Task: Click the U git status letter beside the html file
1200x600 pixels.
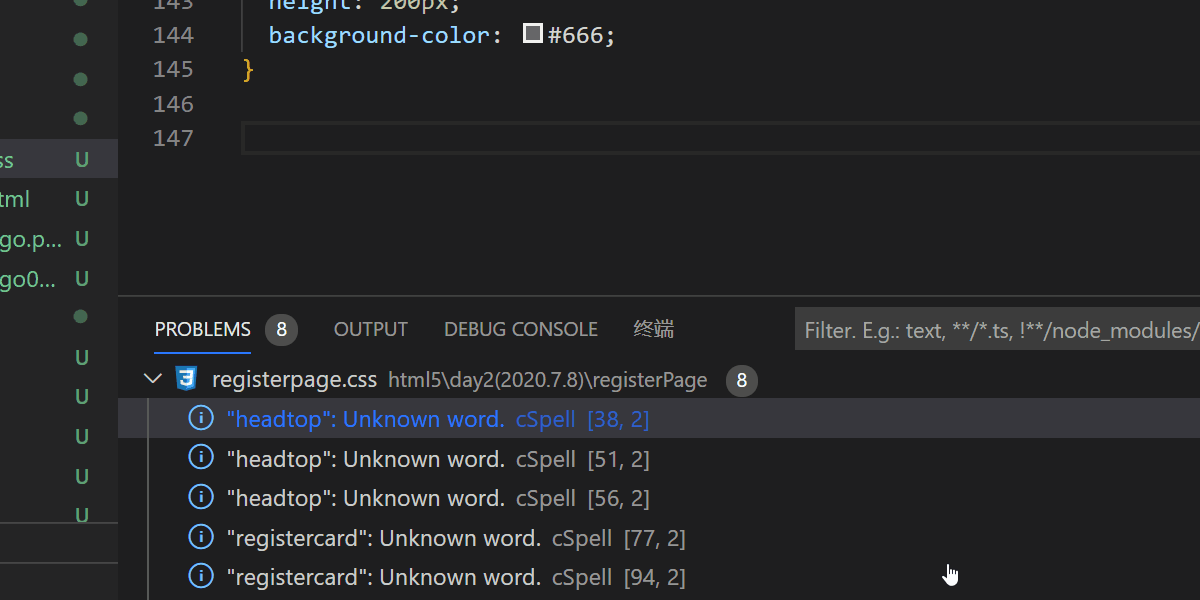Action: pyautogui.click(x=81, y=198)
